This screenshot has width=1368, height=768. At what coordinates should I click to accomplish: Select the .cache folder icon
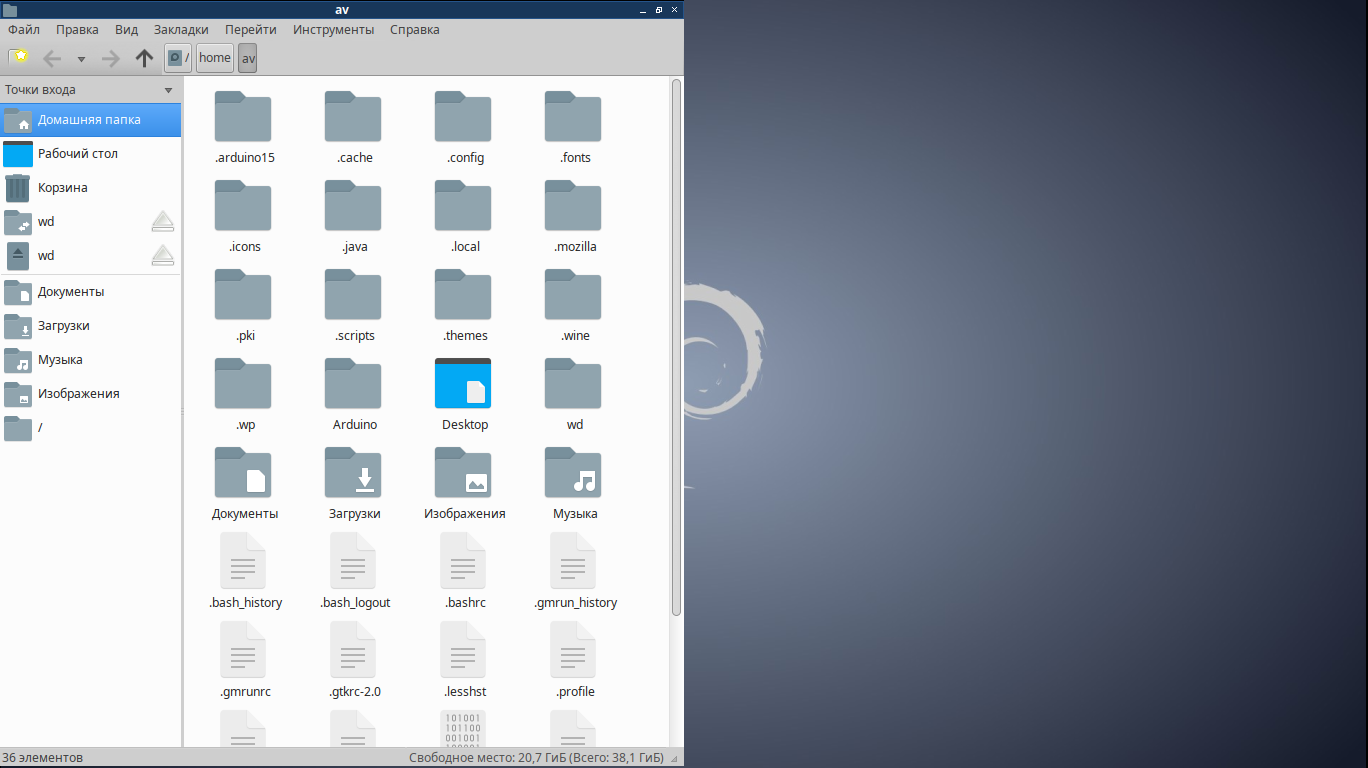click(x=353, y=117)
